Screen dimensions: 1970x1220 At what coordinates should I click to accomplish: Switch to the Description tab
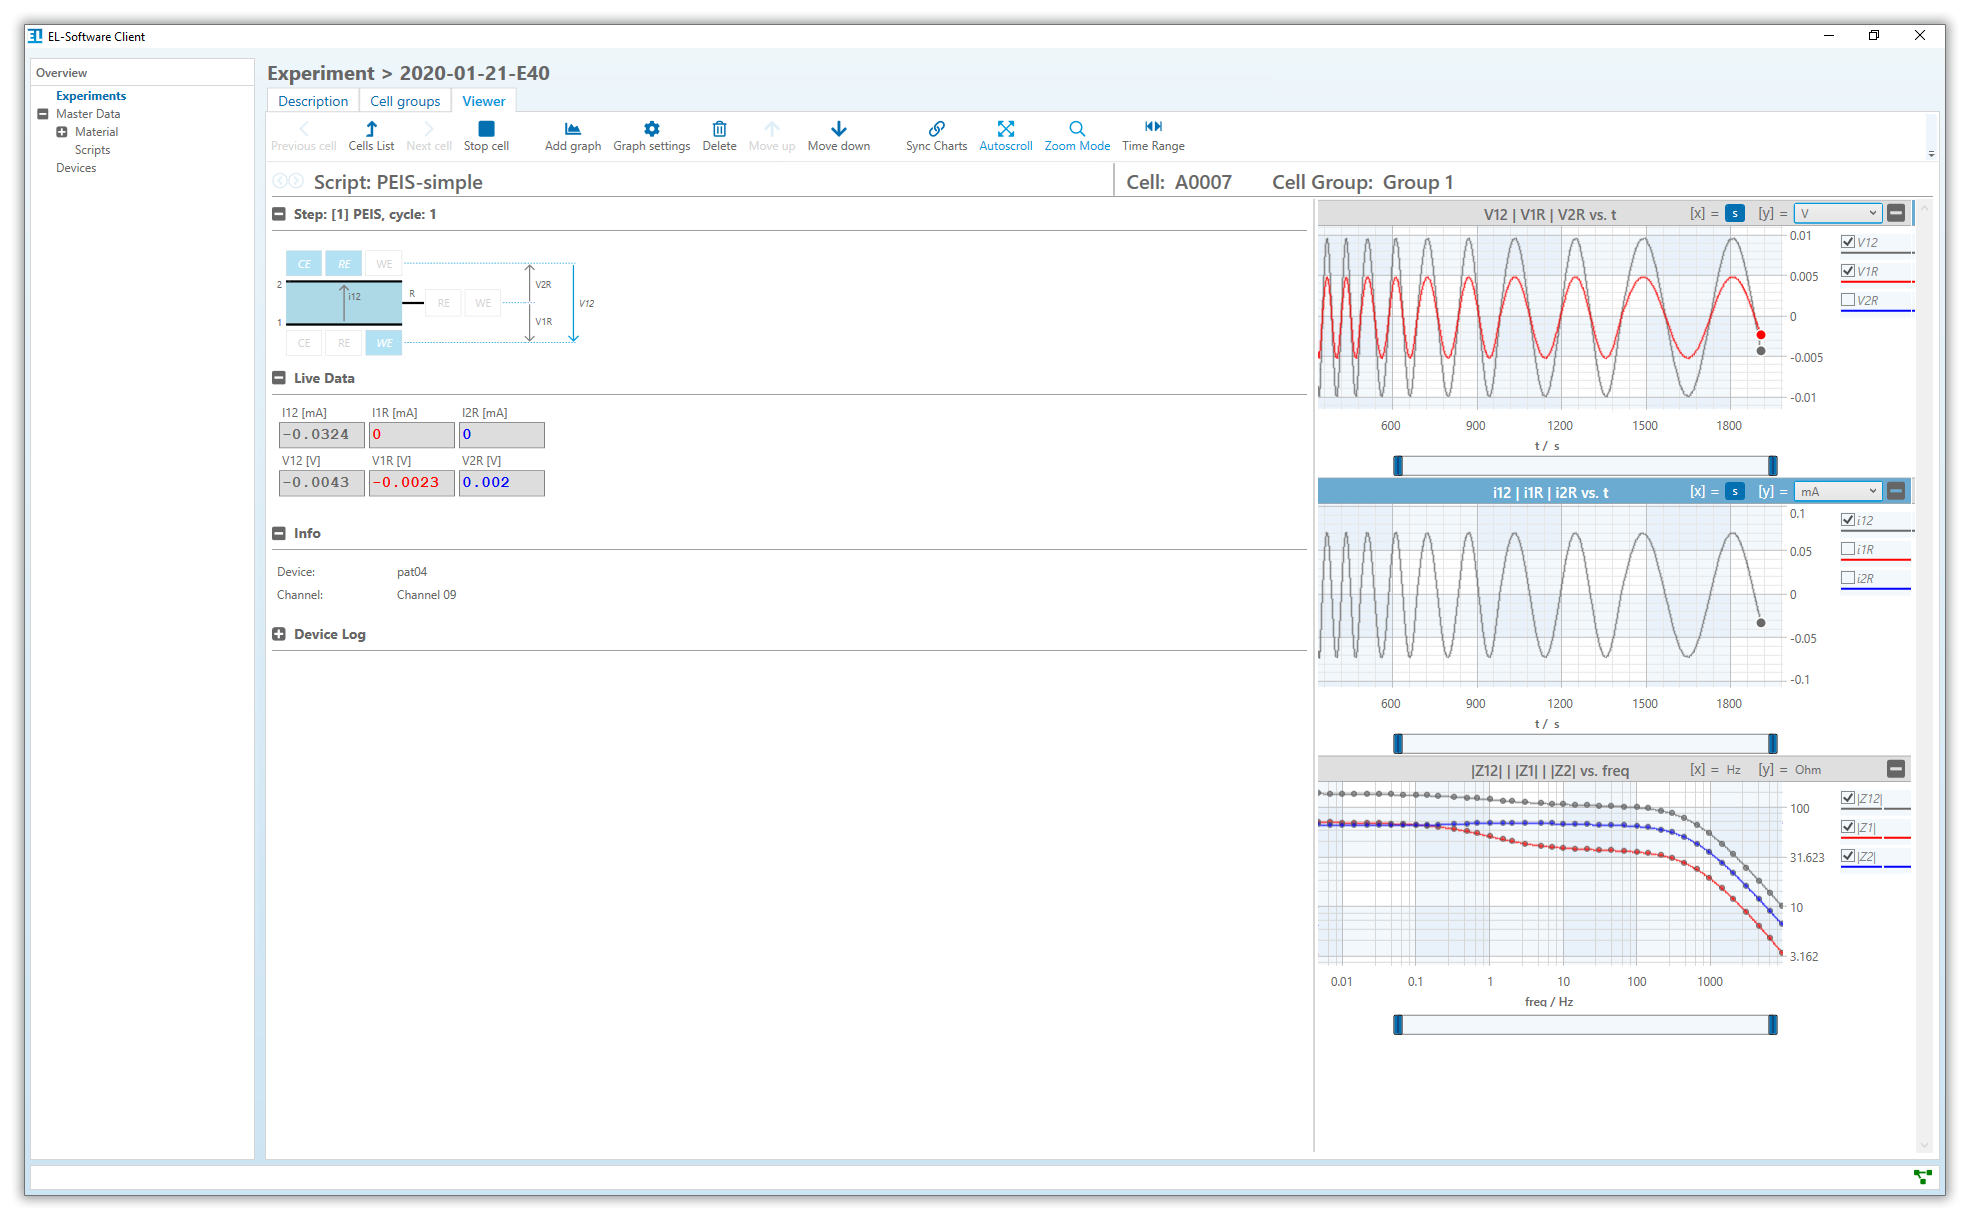[x=313, y=101]
